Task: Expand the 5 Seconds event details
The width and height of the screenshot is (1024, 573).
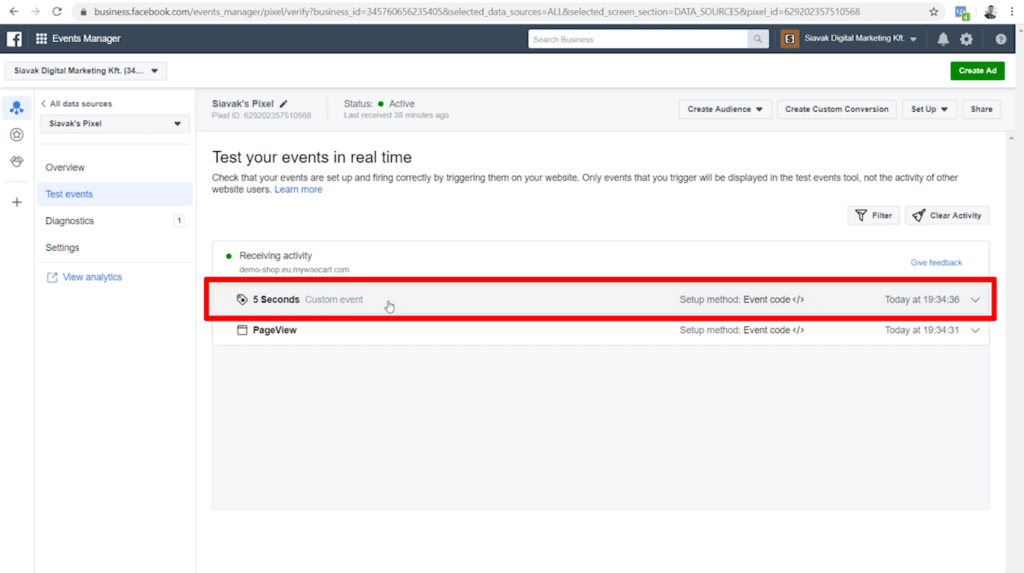Action: tap(975, 299)
